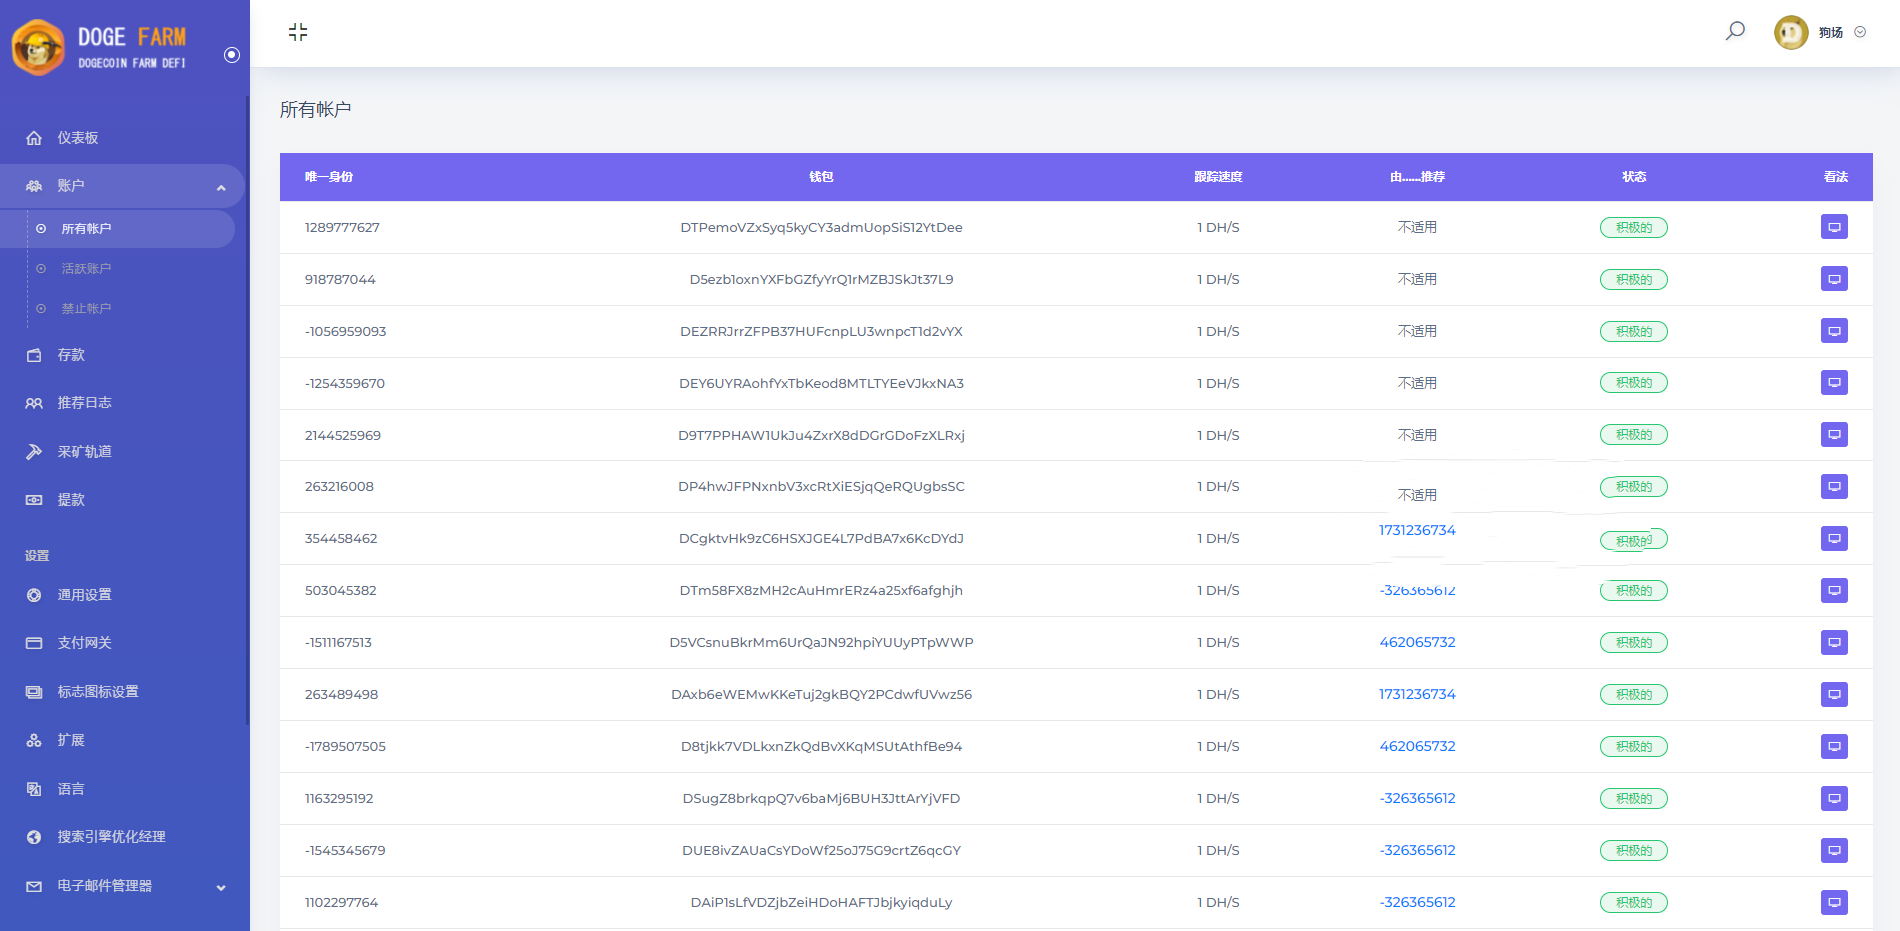Click referrer link 1731236734 for account 263489498

pyautogui.click(x=1417, y=695)
